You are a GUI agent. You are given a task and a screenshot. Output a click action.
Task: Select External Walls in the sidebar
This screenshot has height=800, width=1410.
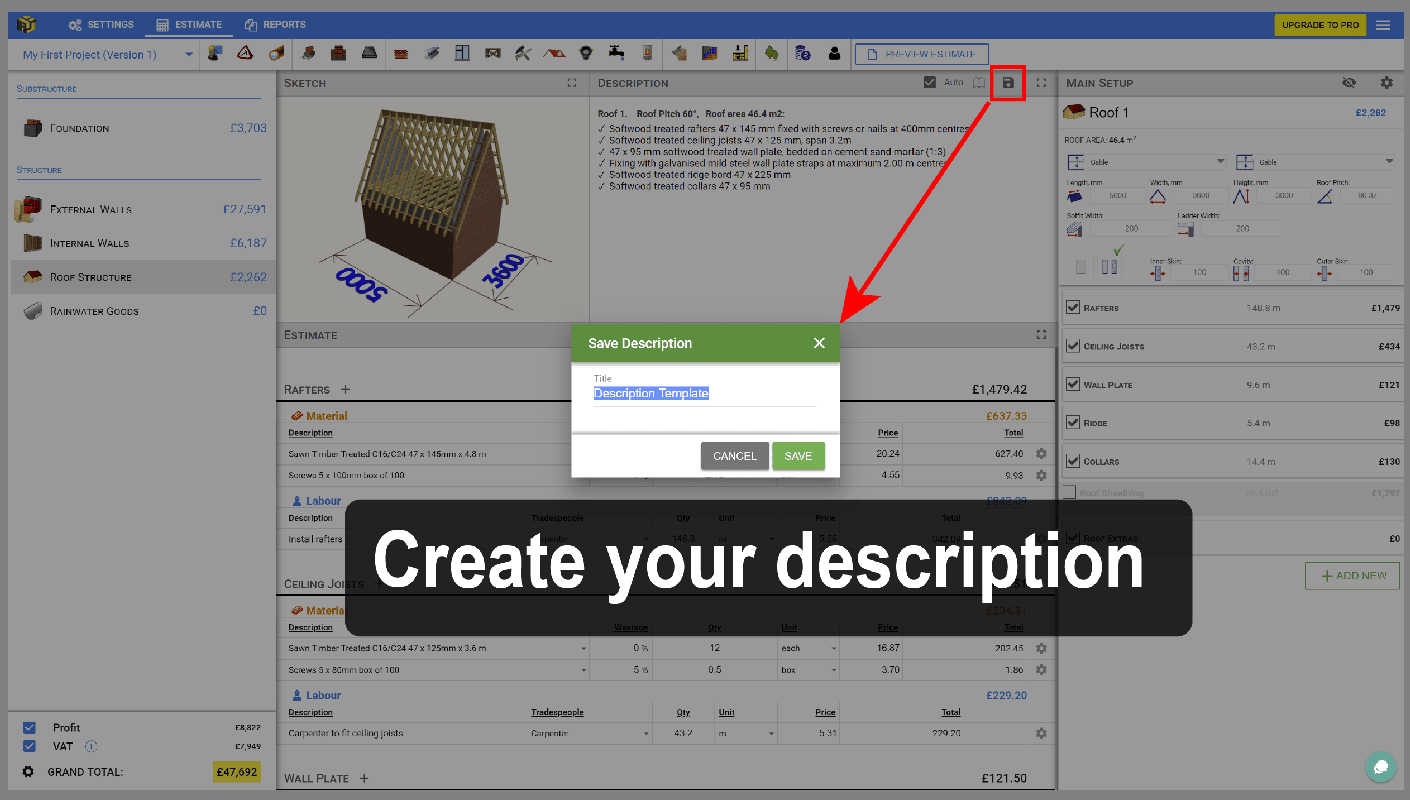pyautogui.click(x=143, y=209)
